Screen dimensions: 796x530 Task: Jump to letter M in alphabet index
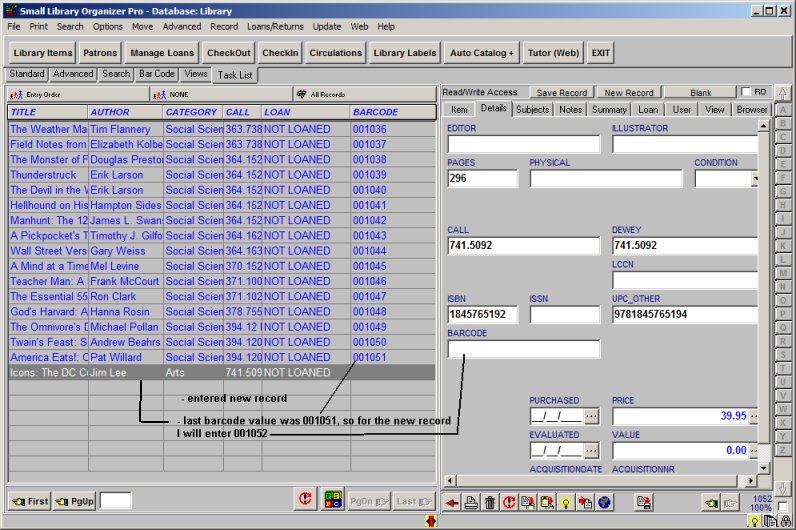pos(783,273)
